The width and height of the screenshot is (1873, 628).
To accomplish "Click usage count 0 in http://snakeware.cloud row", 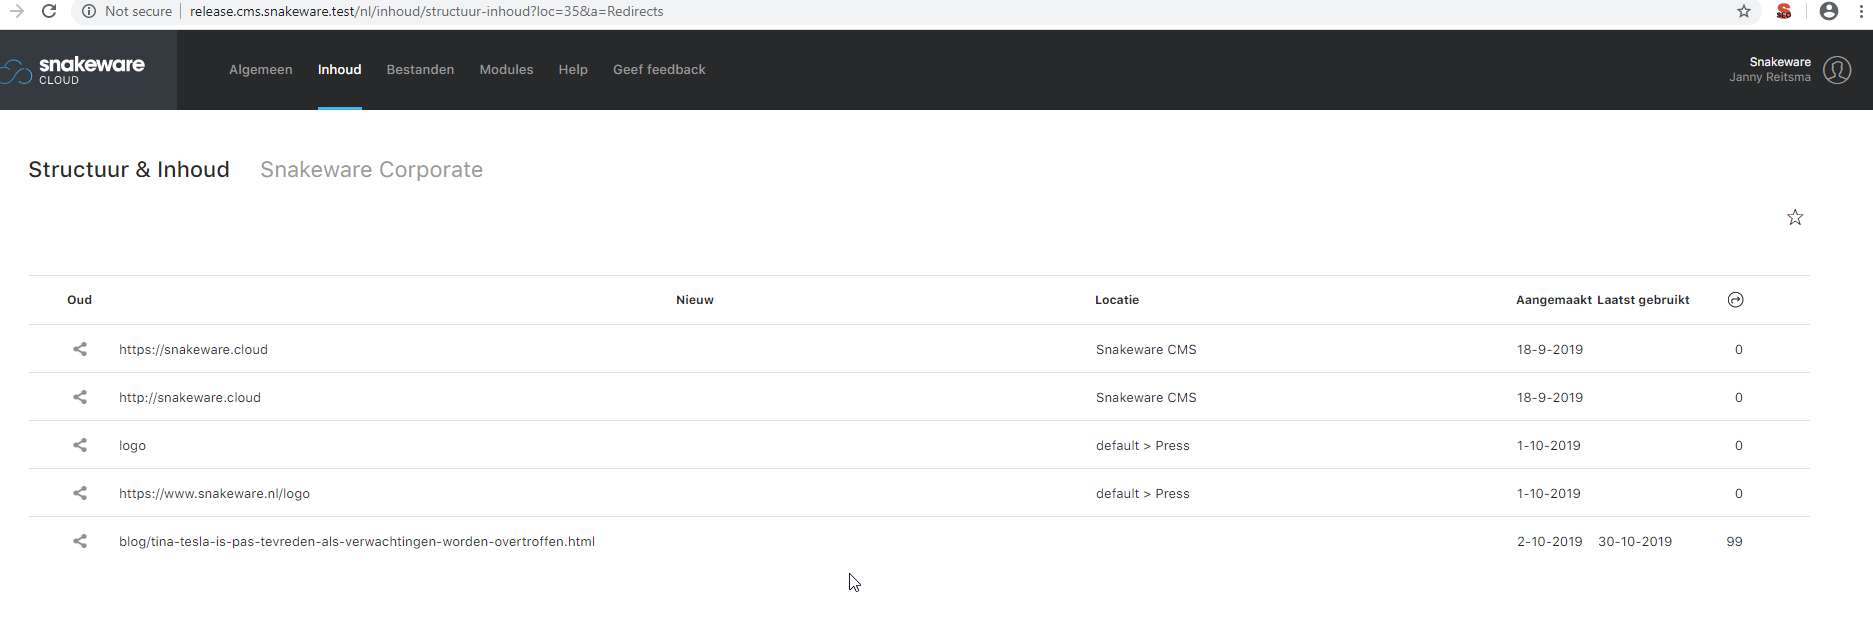I will [x=1739, y=397].
